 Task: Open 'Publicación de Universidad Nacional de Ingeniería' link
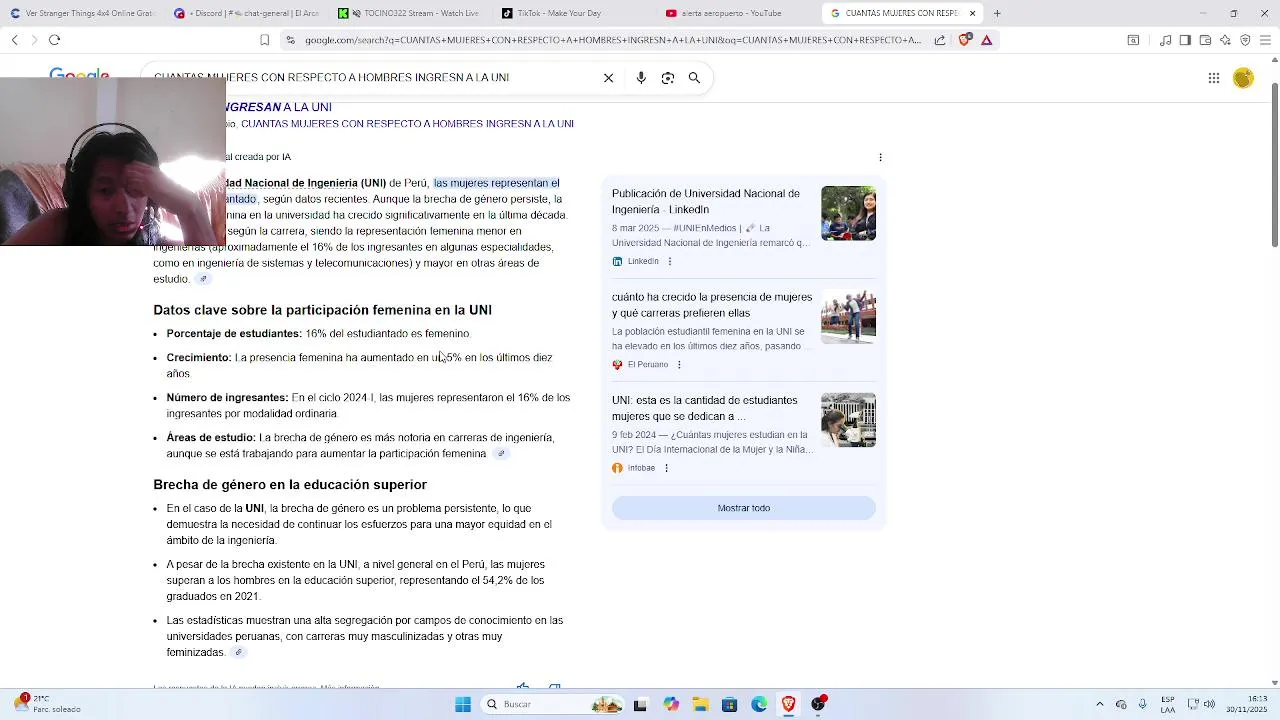coord(706,201)
